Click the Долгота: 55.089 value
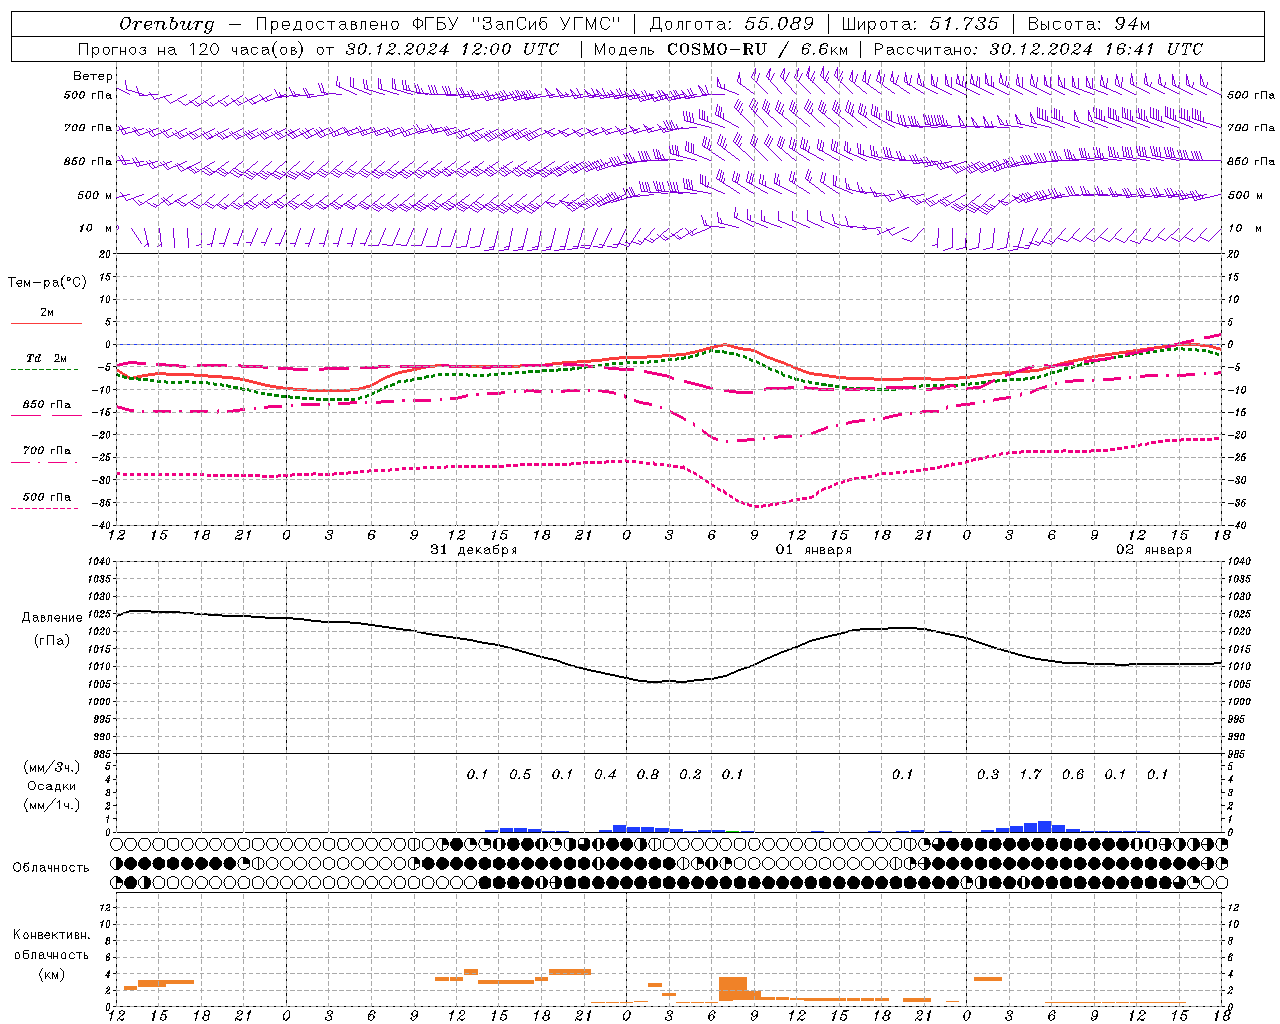This screenshot has width=1280, height=1024. click(732, 24)
